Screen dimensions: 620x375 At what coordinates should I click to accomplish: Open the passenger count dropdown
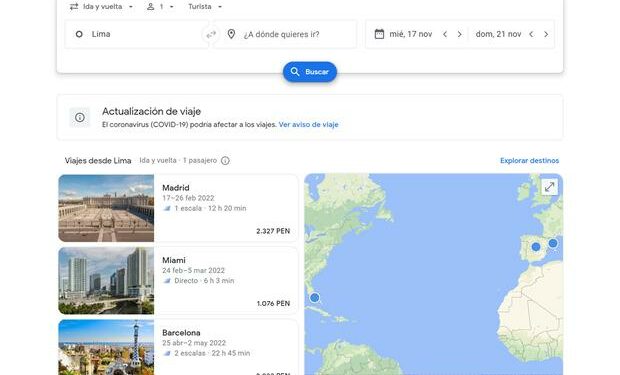(160, 7)
